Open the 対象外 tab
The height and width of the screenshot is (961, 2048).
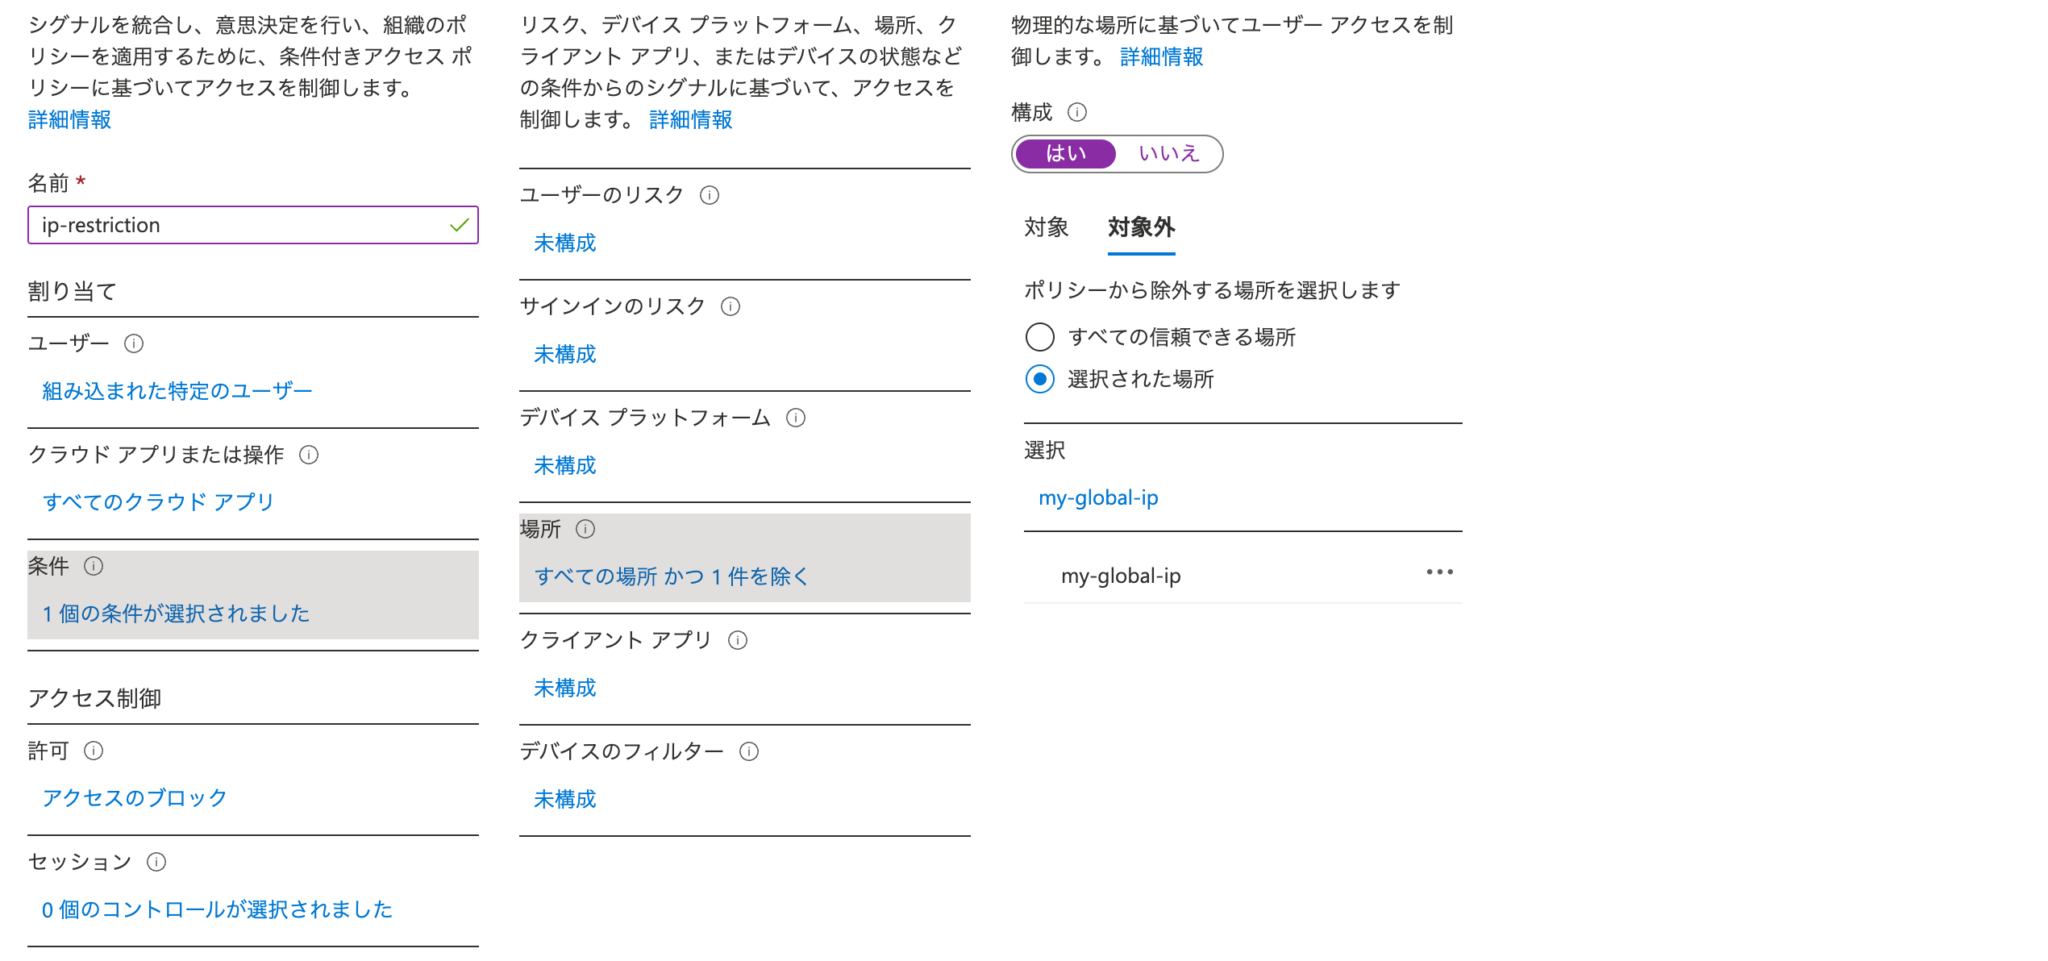[x=1140, y=227]
